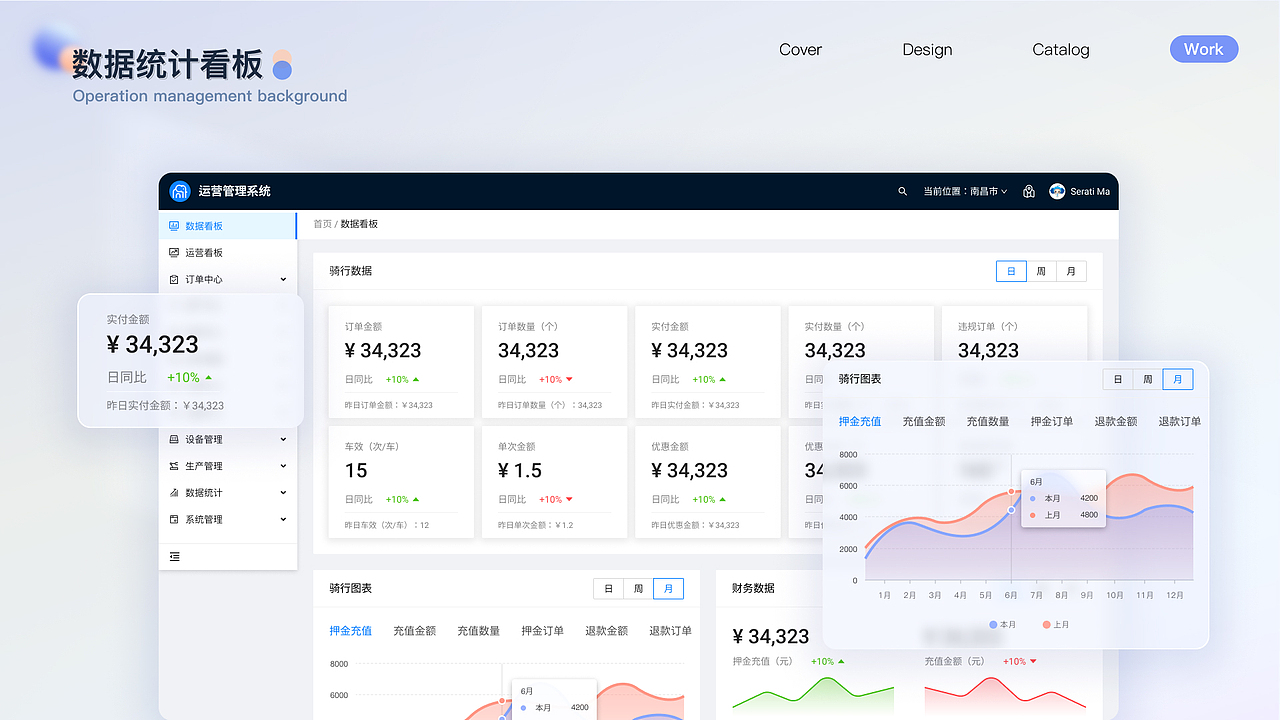
Task: Switch to 押金充值 tab in floating chart card
Action: (860, 422)
